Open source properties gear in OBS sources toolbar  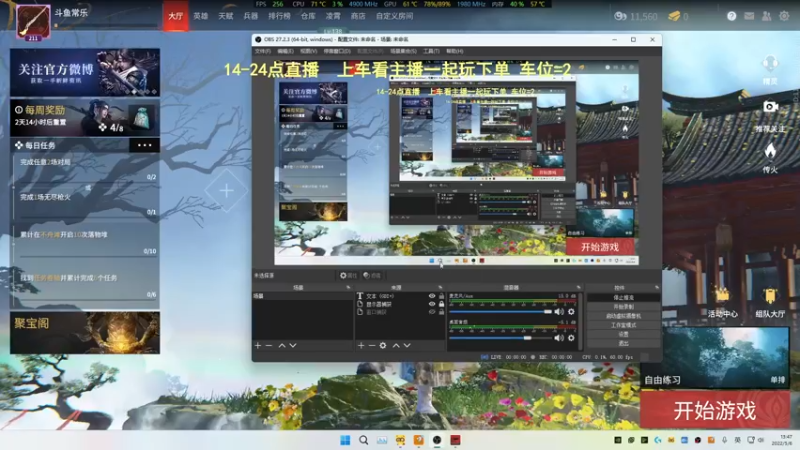click(383, 345)
